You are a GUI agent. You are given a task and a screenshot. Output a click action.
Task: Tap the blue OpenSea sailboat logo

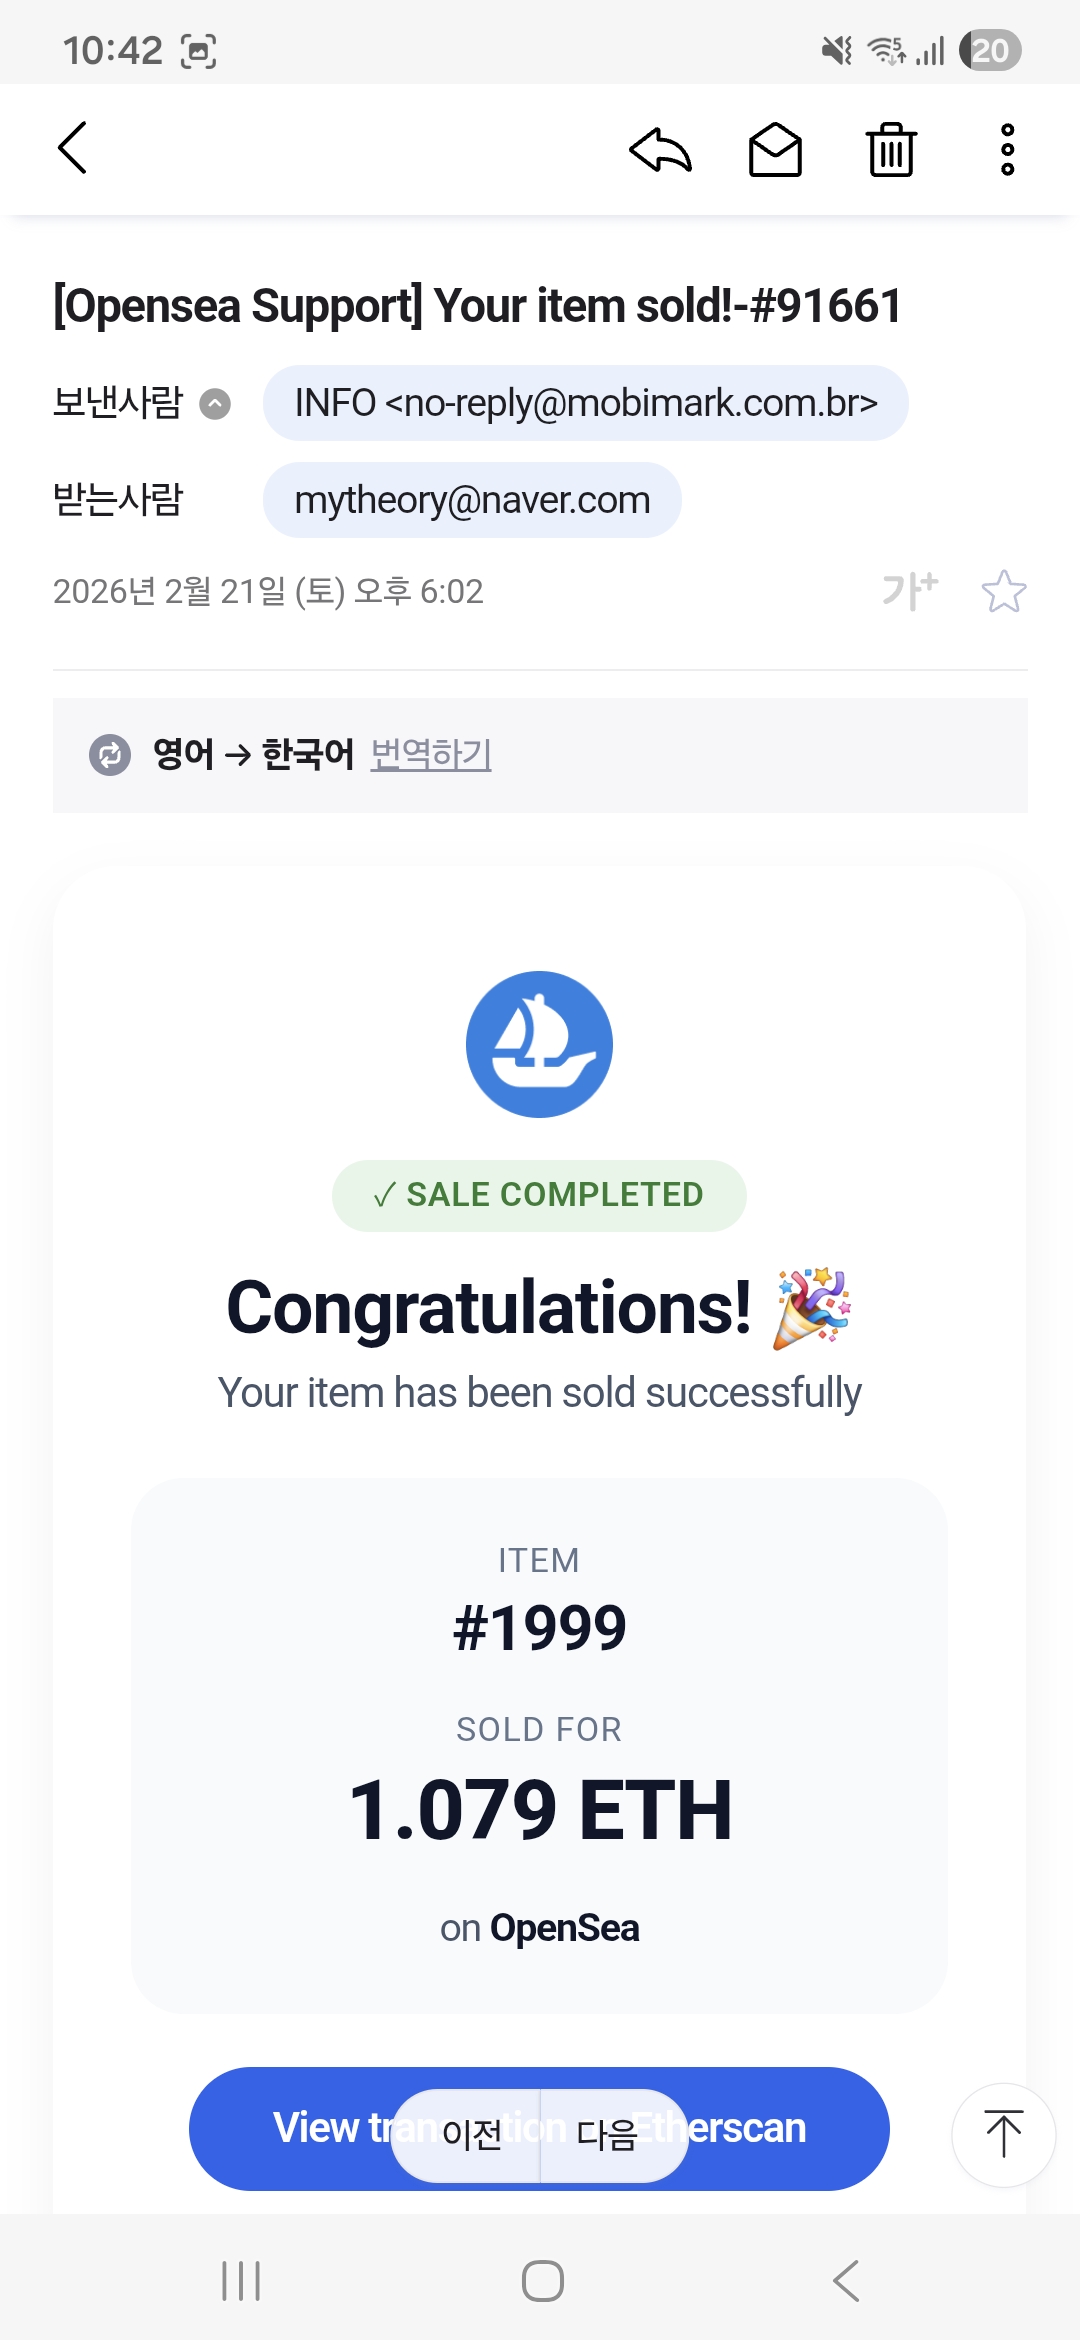[x=539, y=1044]
